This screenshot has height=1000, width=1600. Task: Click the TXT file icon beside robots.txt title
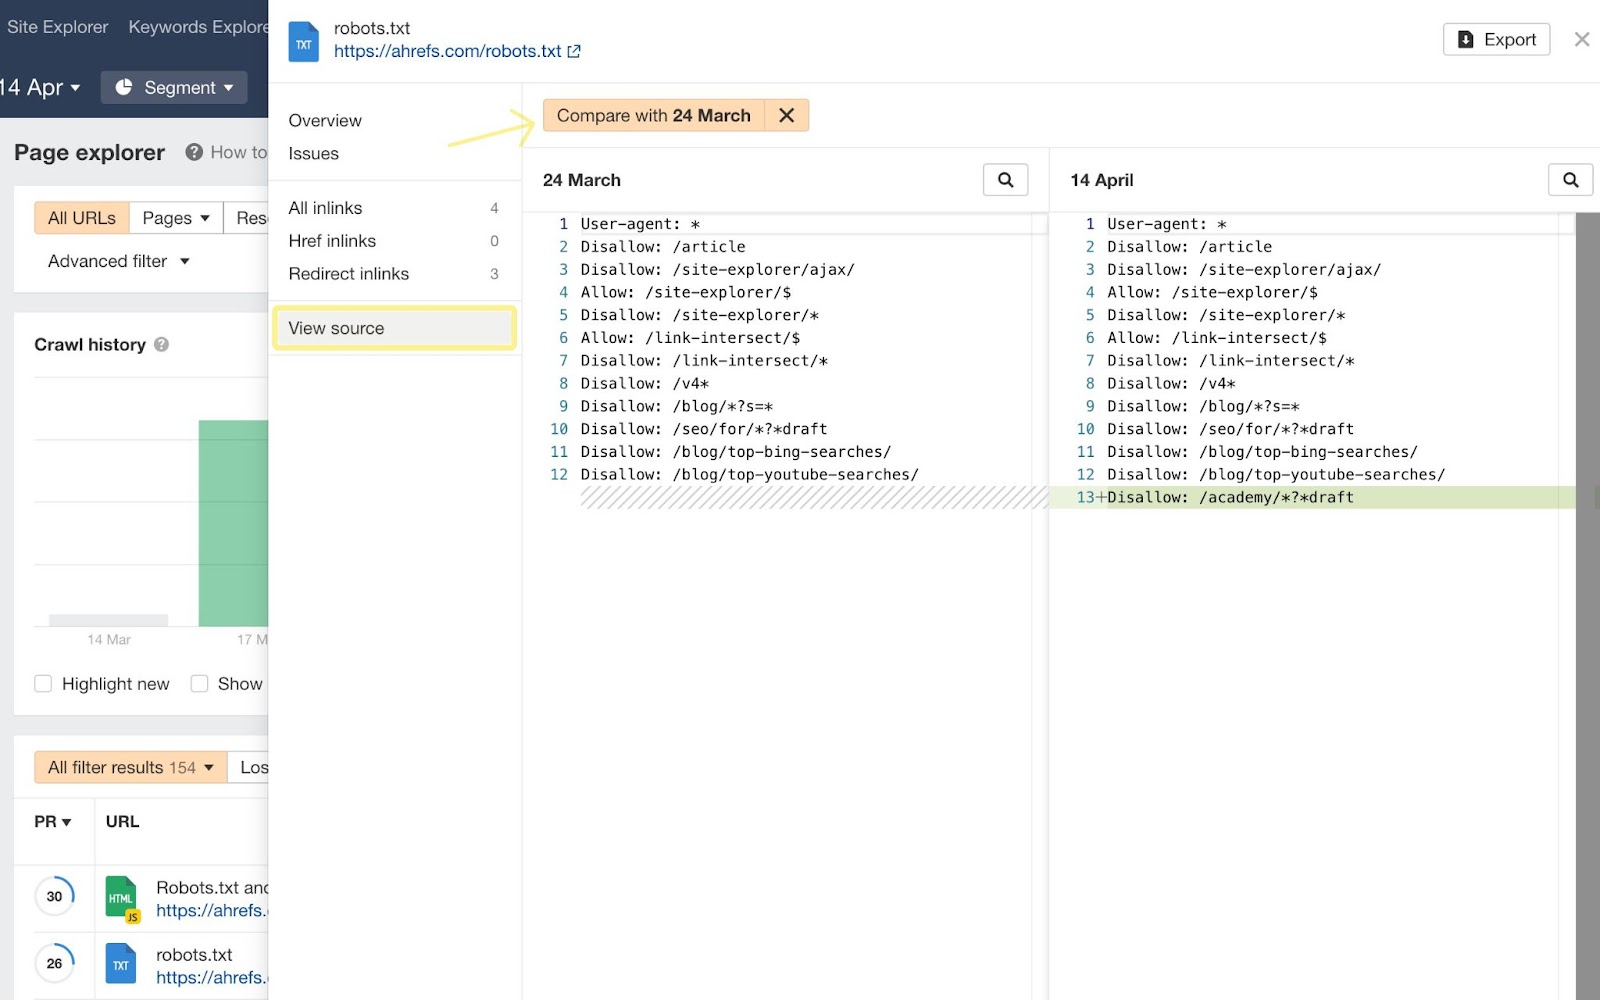[x=303, y=41]
